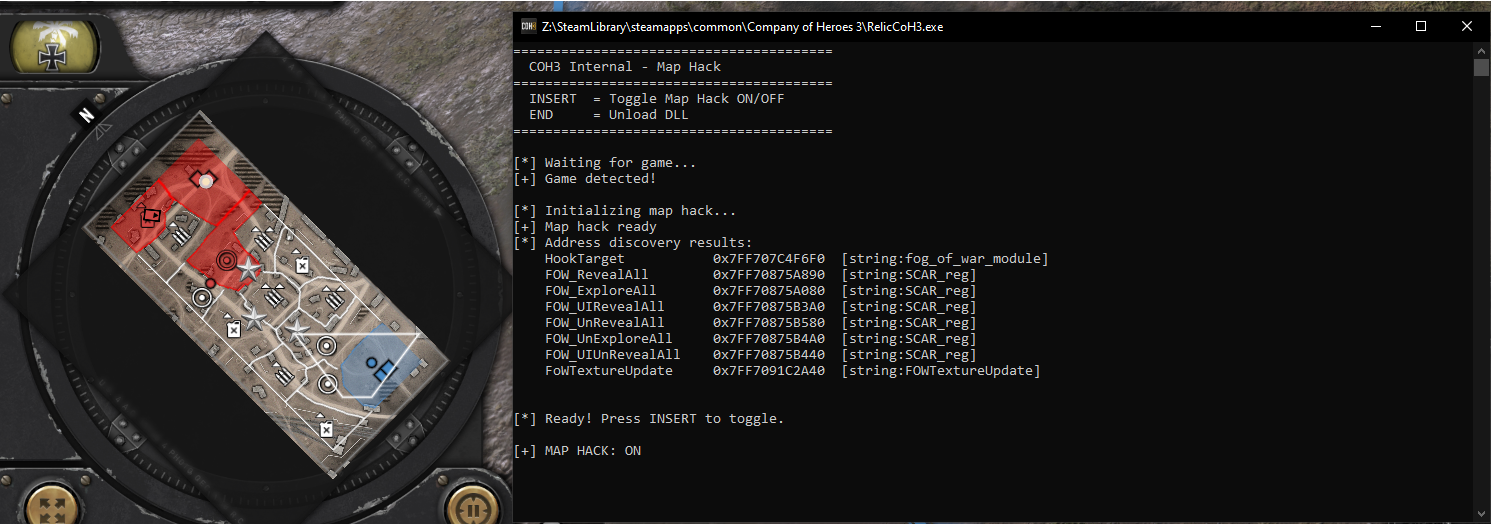Click 'COH3 Internal - Map Hack' header text
This screenshot has width=1493, height=524.
click(x=625, y=67)
